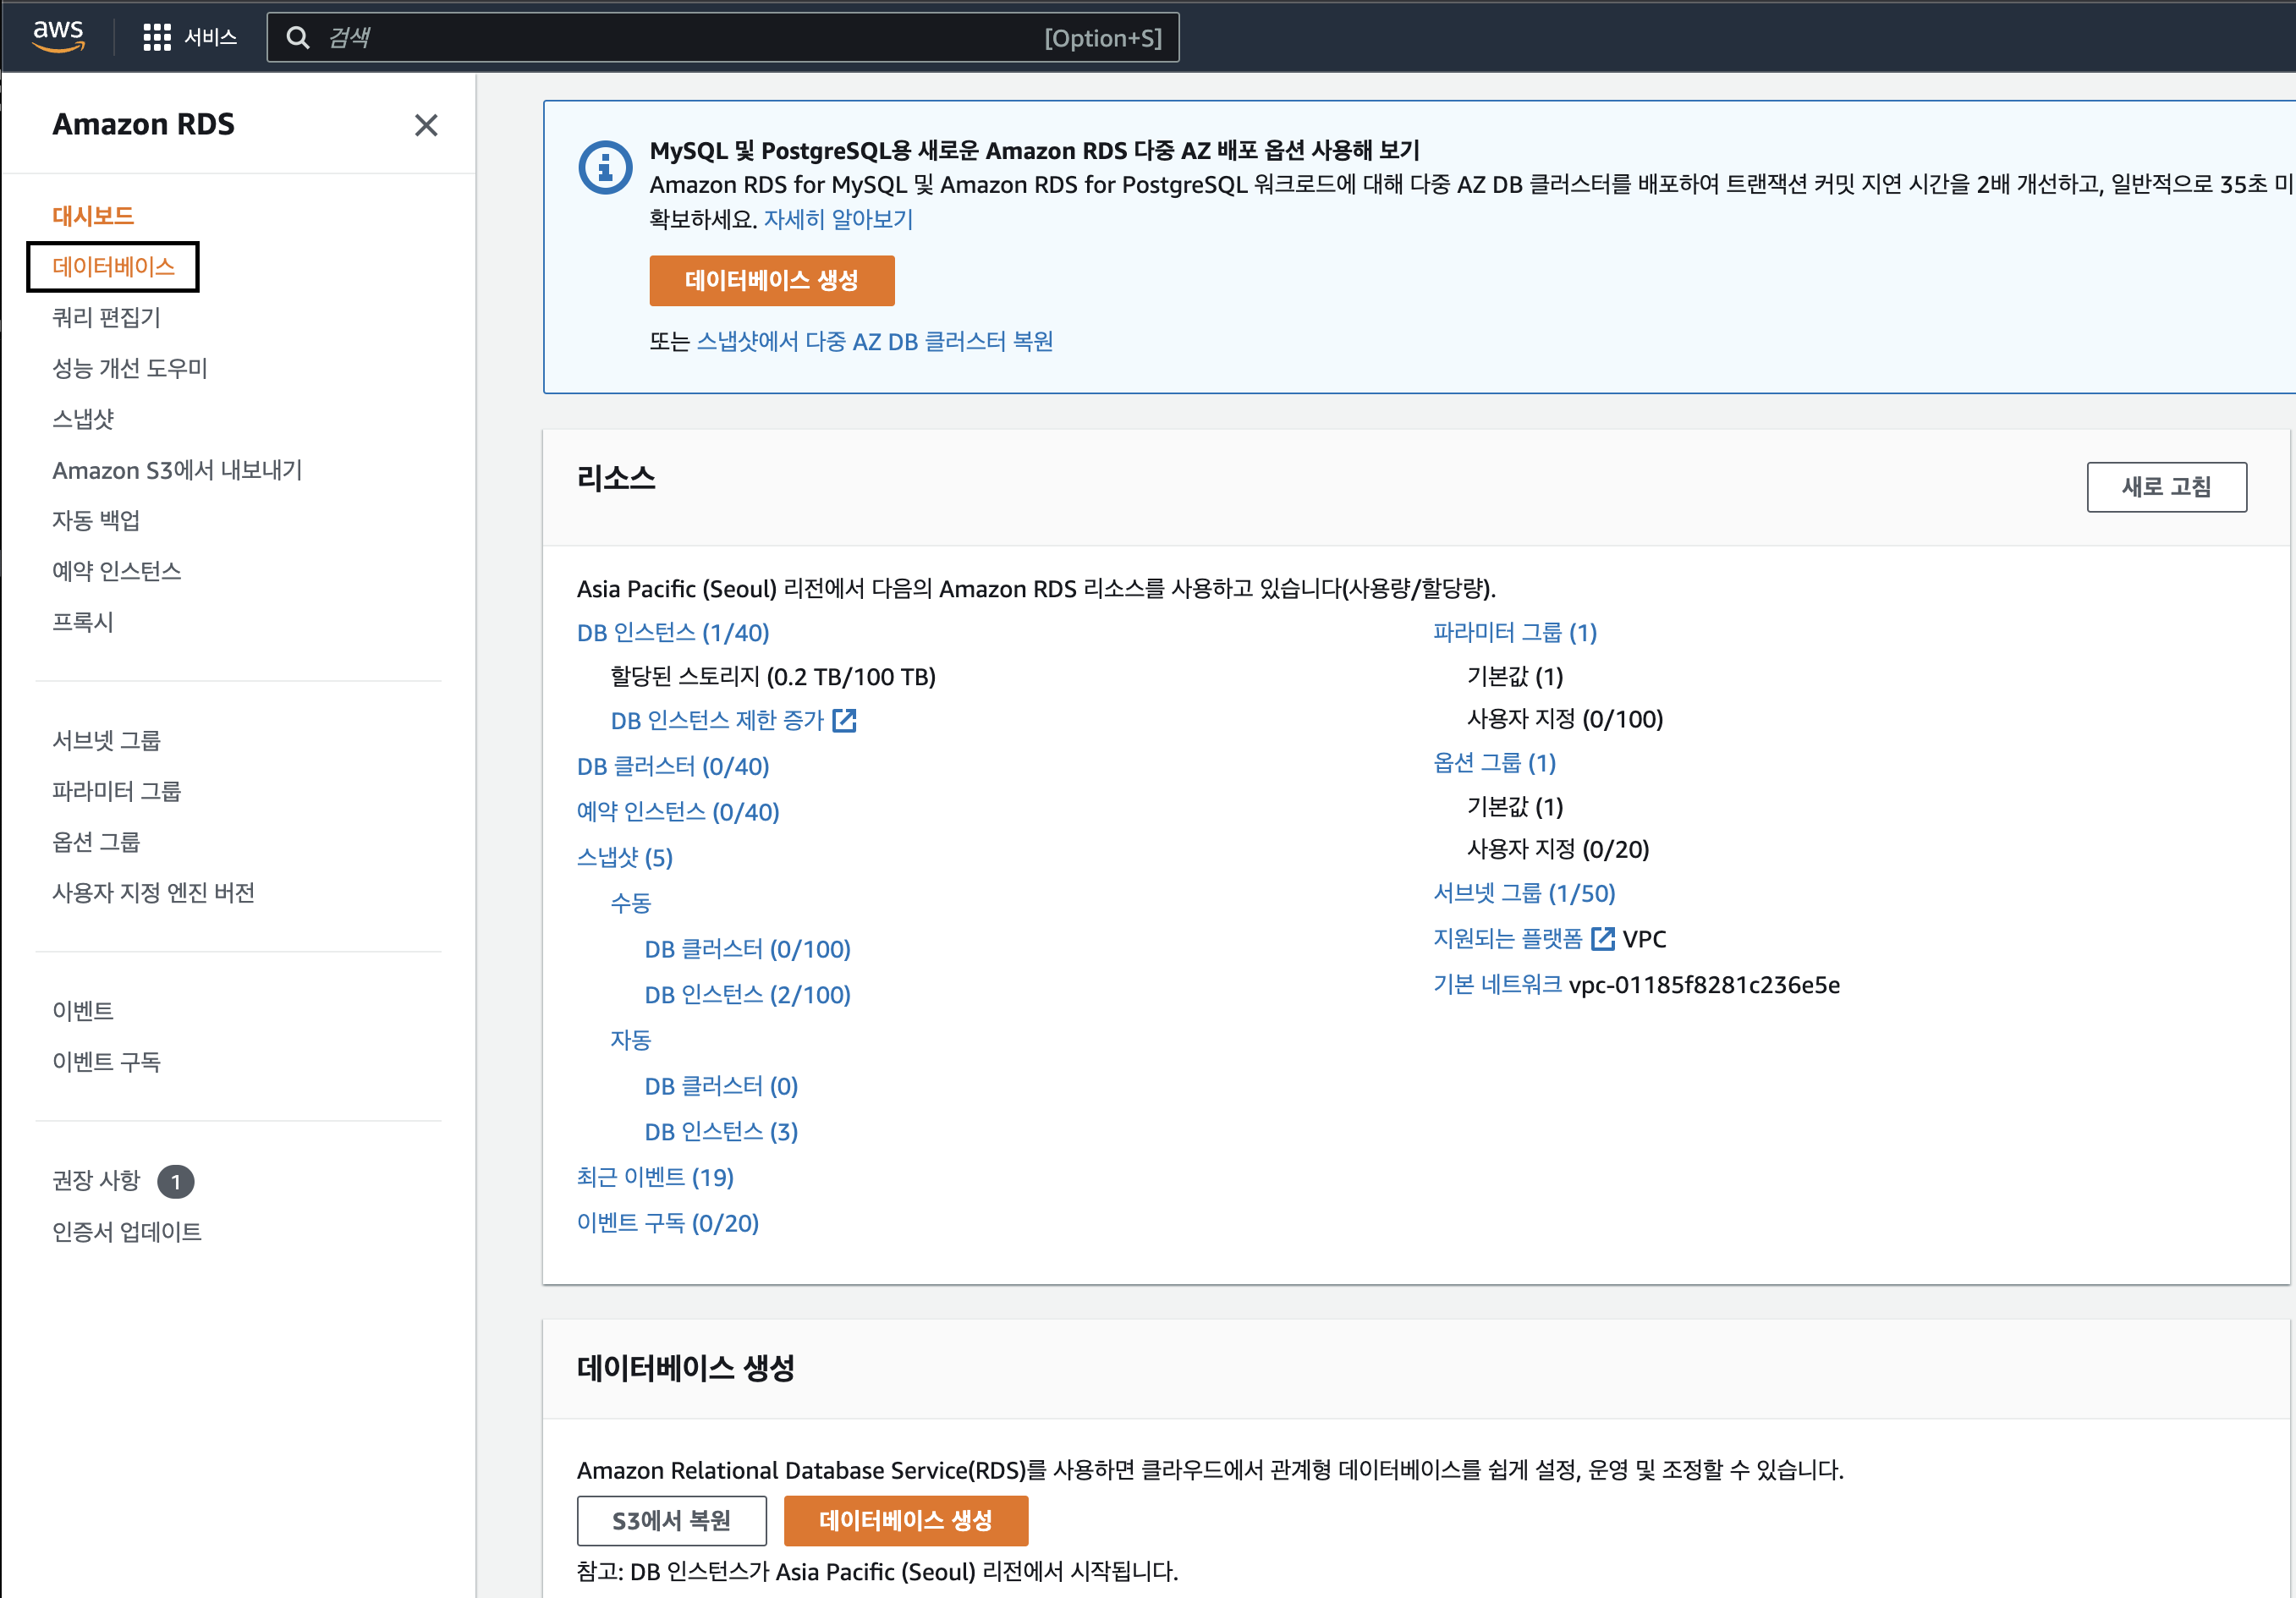Click the search magnifier icon
The image size is (2296, 1598).
tap(297, 38)
